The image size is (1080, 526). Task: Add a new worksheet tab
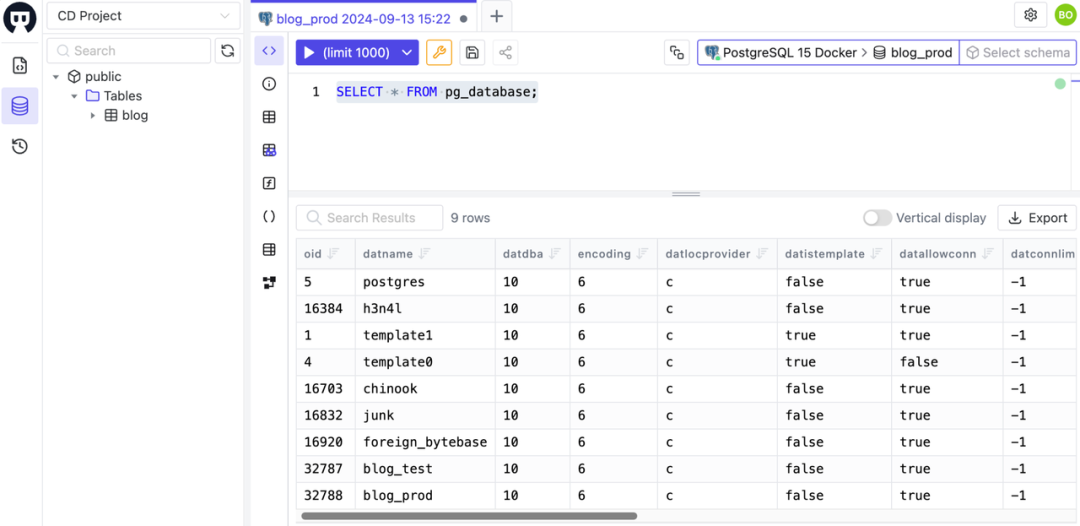pyautogui.click(x=497, y=17)
